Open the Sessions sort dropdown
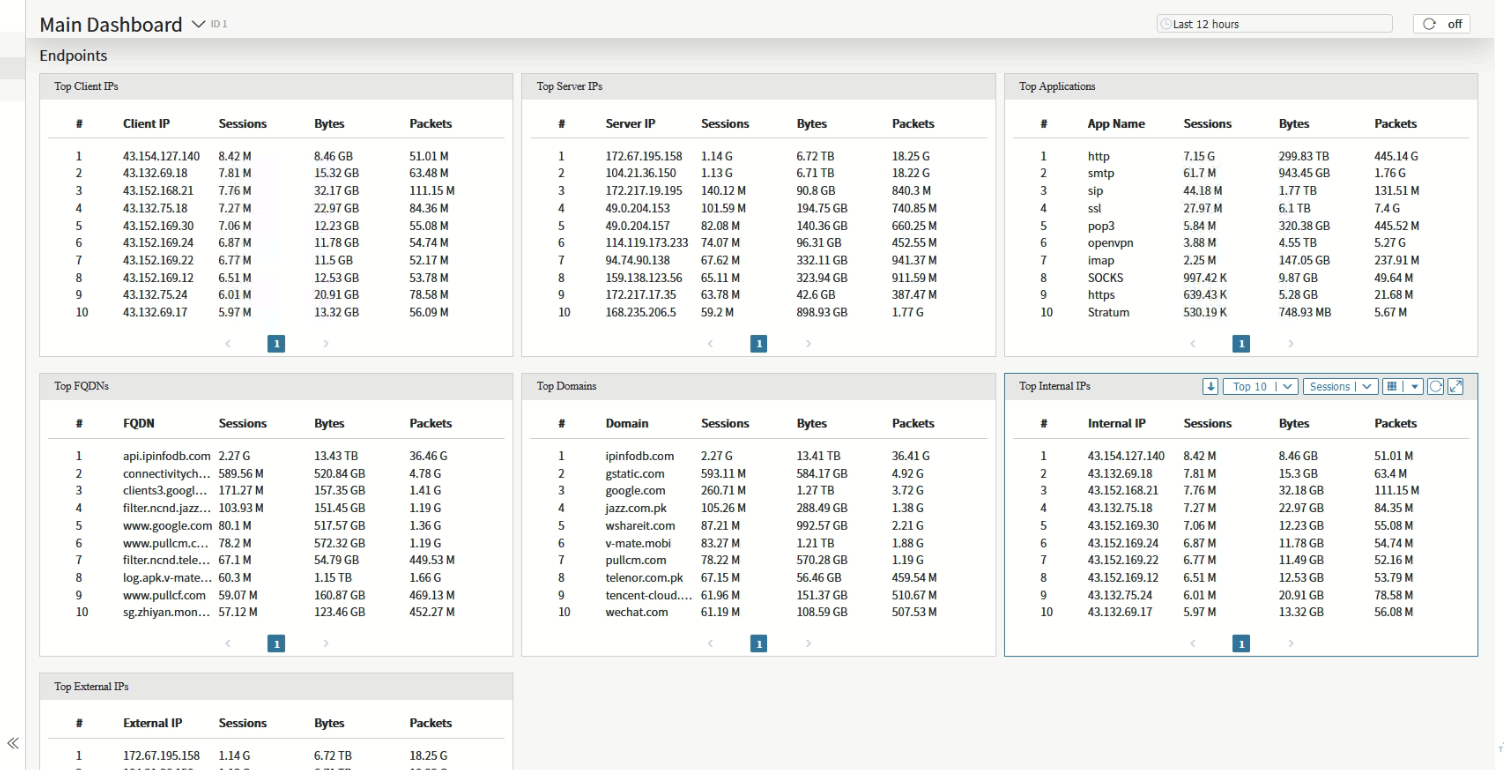Image resolution: width=1504 pixels, height=770 pixels. 1340,387
